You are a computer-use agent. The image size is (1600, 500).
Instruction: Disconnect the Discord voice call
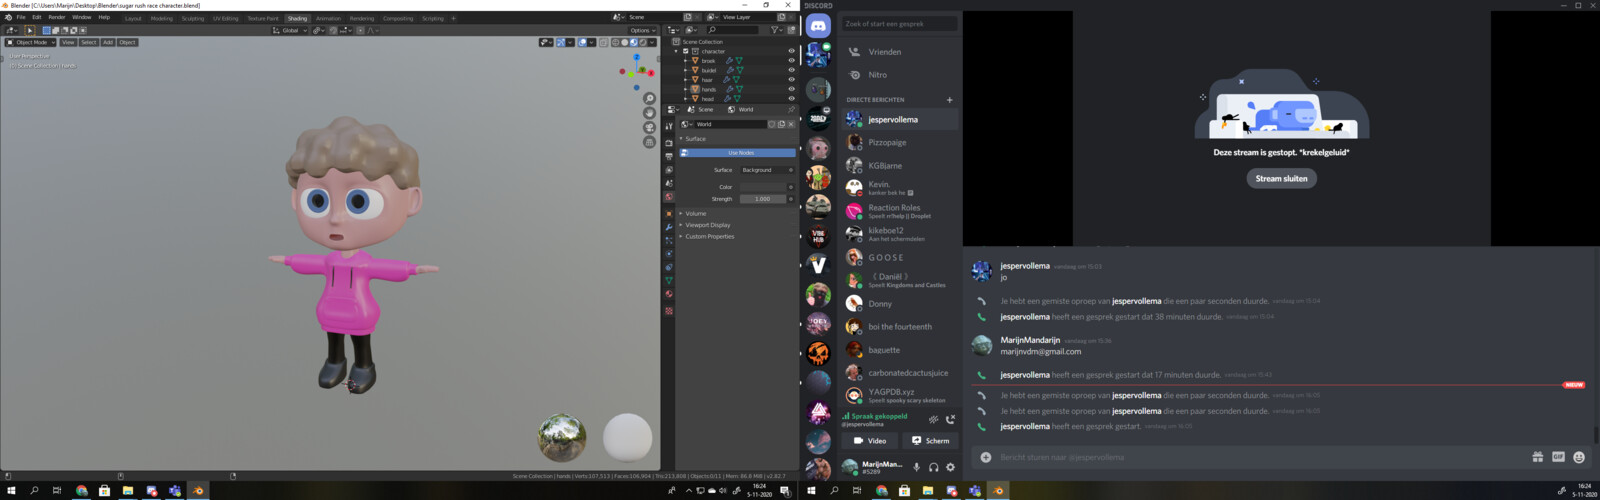950,419
